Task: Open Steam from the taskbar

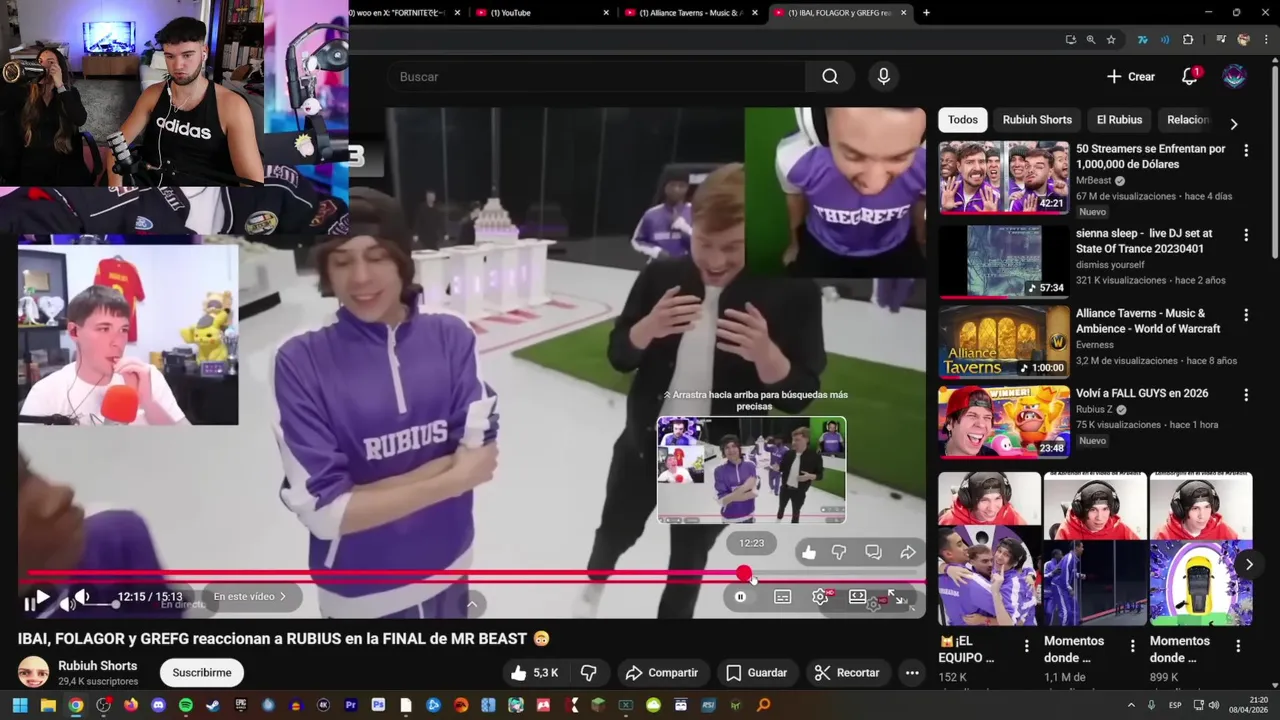Action: (x=213, y=705)
